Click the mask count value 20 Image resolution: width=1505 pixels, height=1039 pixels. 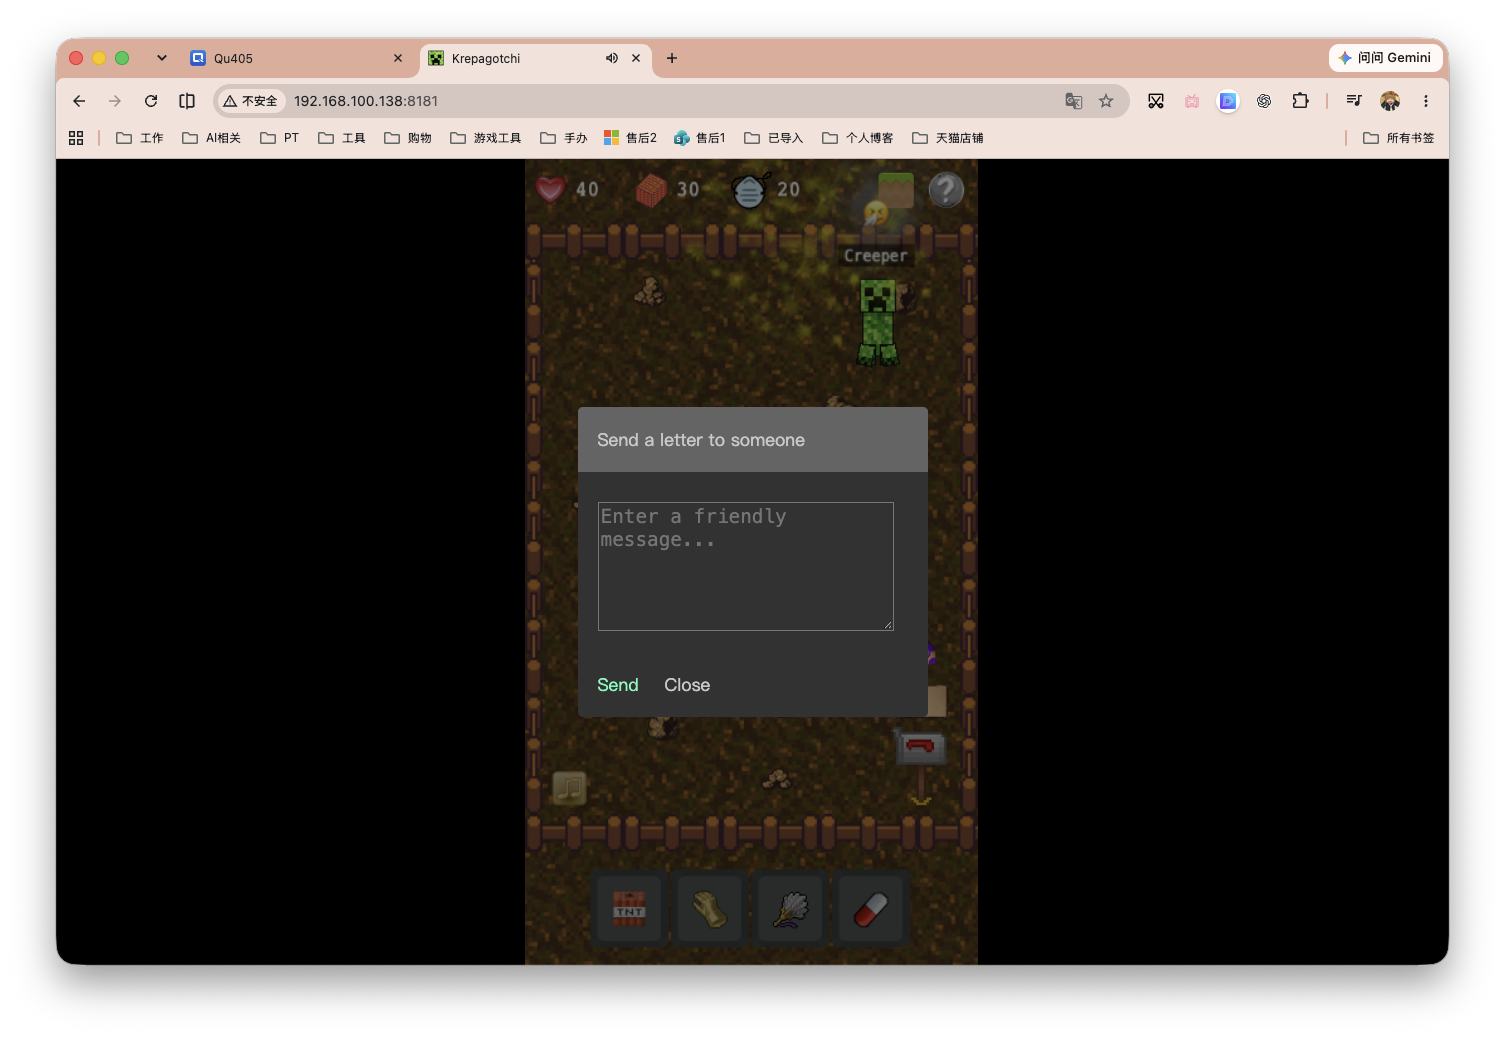pyautogui.click(x=789, y=189)
